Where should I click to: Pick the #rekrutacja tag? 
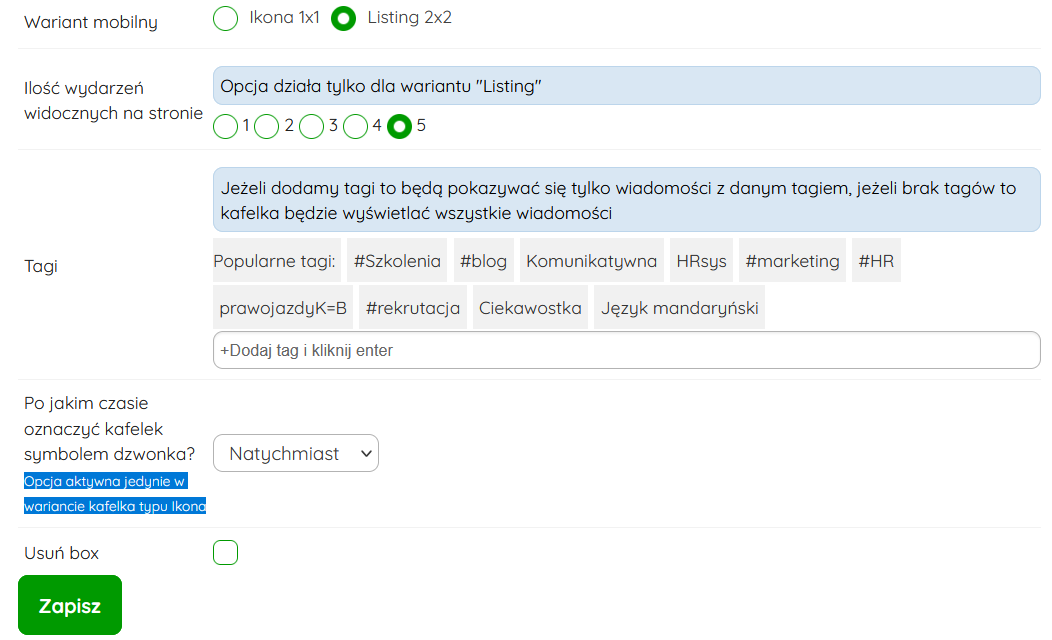pos(413,308)
